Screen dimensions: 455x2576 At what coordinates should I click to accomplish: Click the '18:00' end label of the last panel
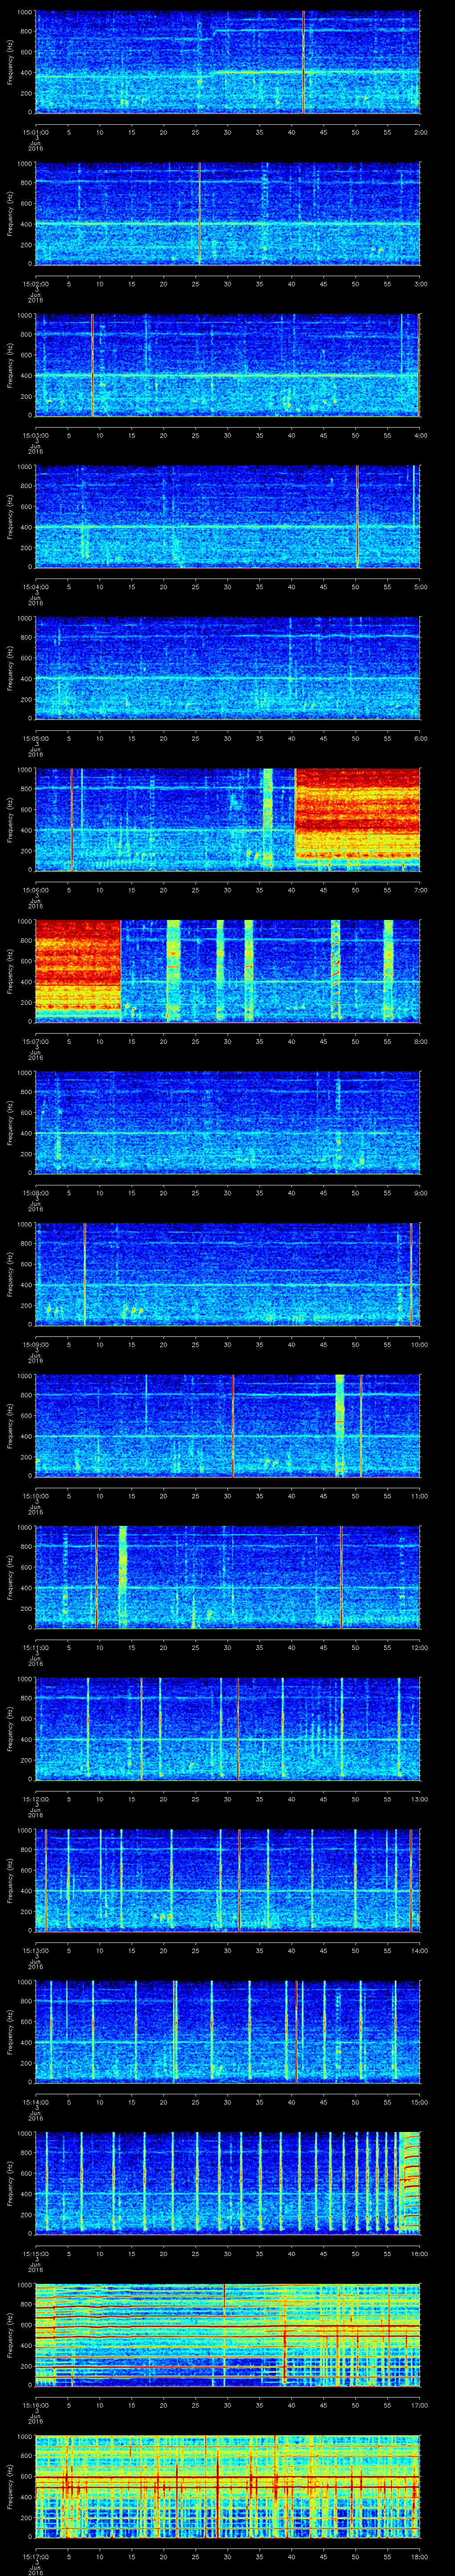click(419, 2556)
